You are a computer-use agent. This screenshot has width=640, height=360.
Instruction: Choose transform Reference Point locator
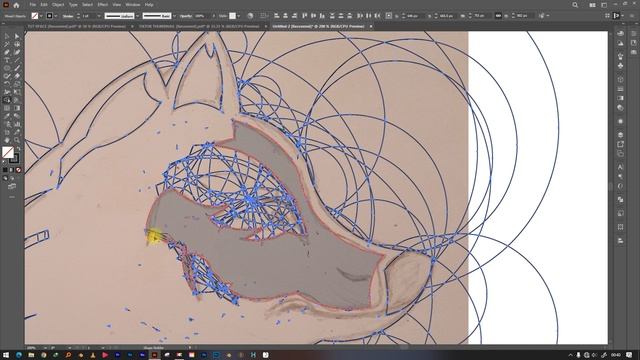tap(389, 16)
